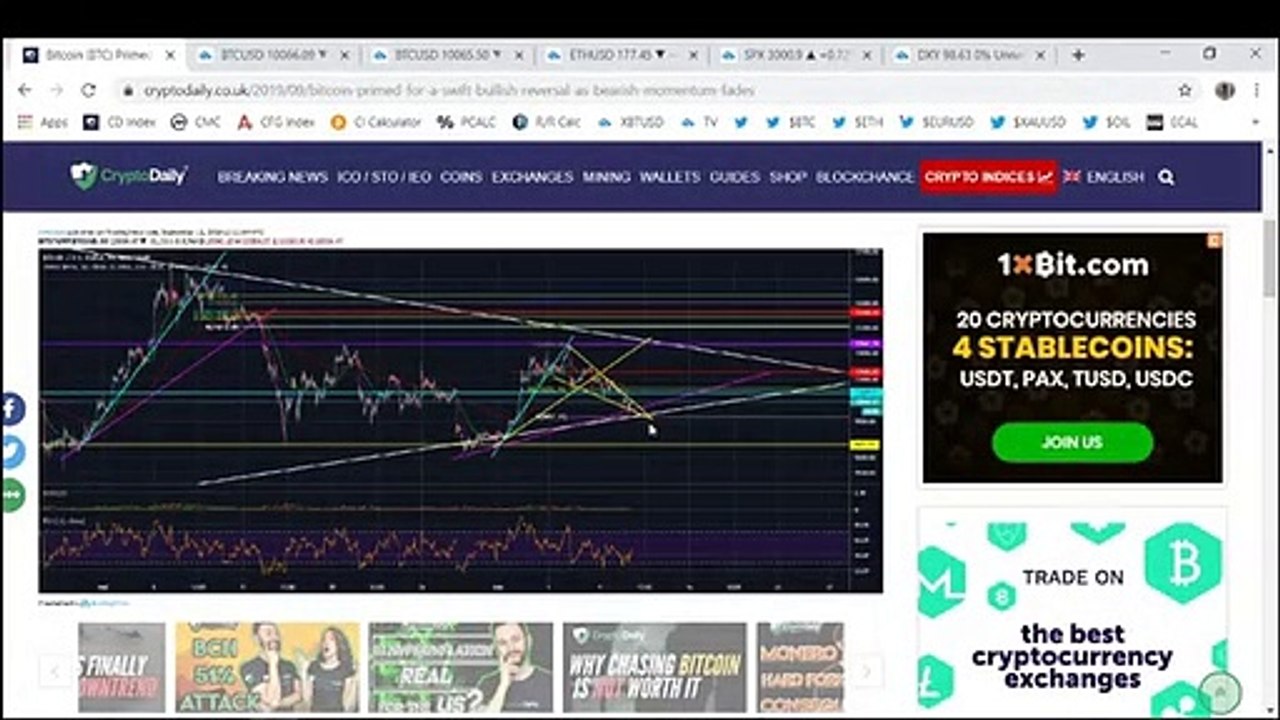Open the R/R Calc bookmark
The height and width of the screenshot is (720, 1280).
(x=548, y=122)
